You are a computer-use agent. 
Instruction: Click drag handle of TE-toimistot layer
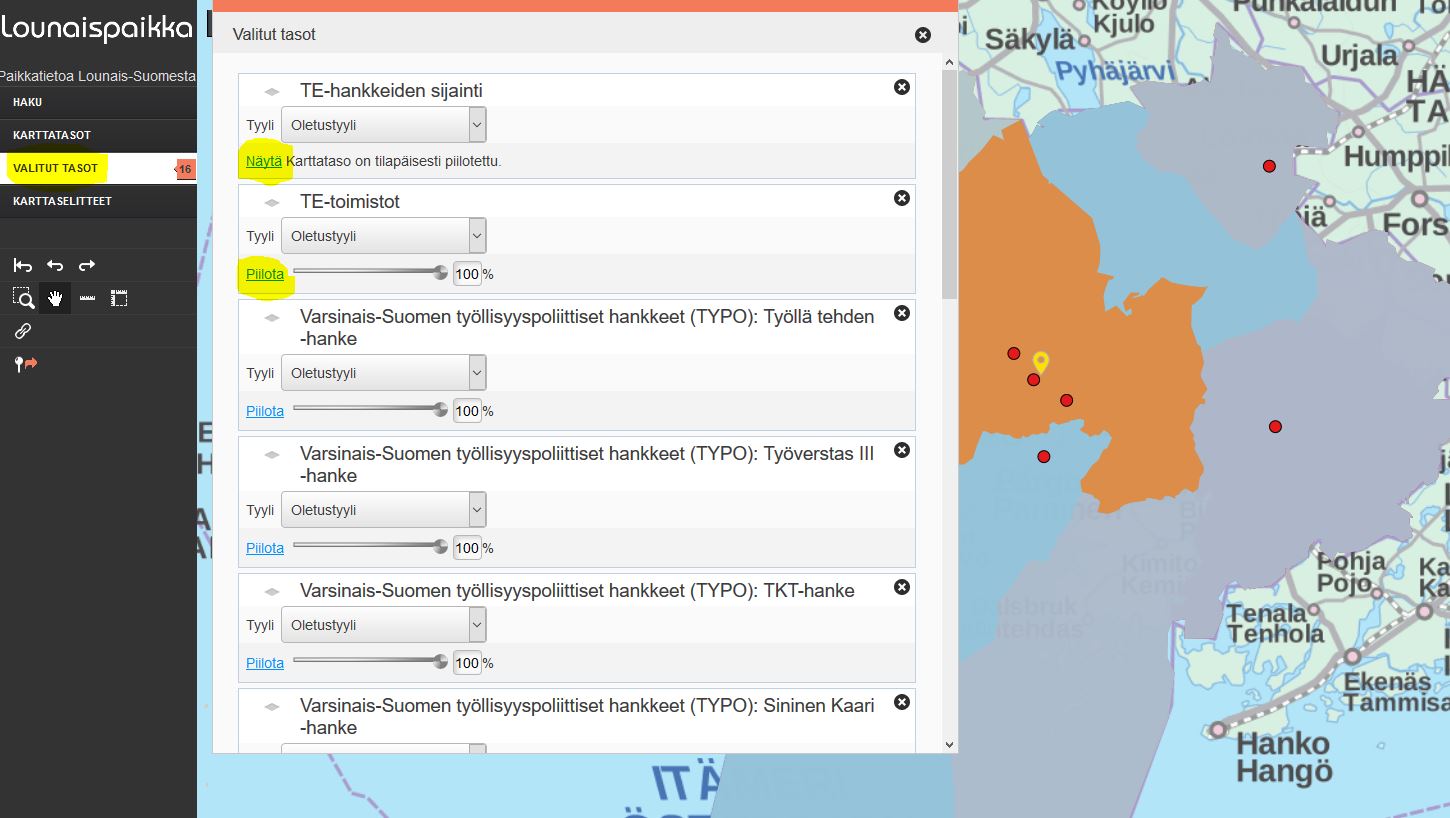(x=271, y=203)
